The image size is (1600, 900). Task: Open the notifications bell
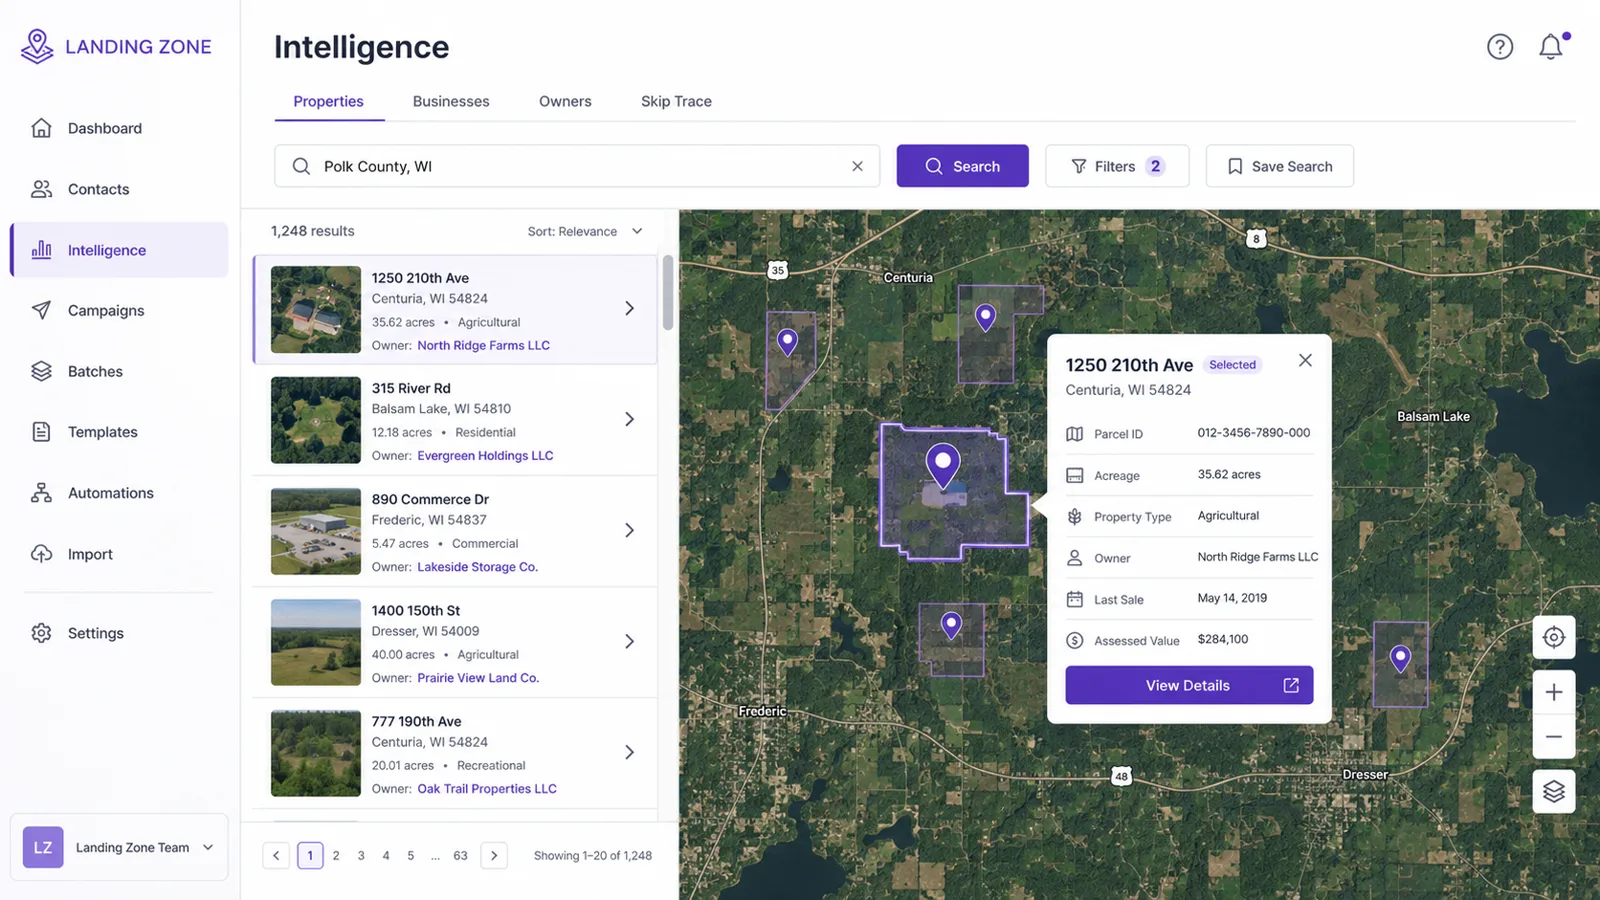[1551, 47]
